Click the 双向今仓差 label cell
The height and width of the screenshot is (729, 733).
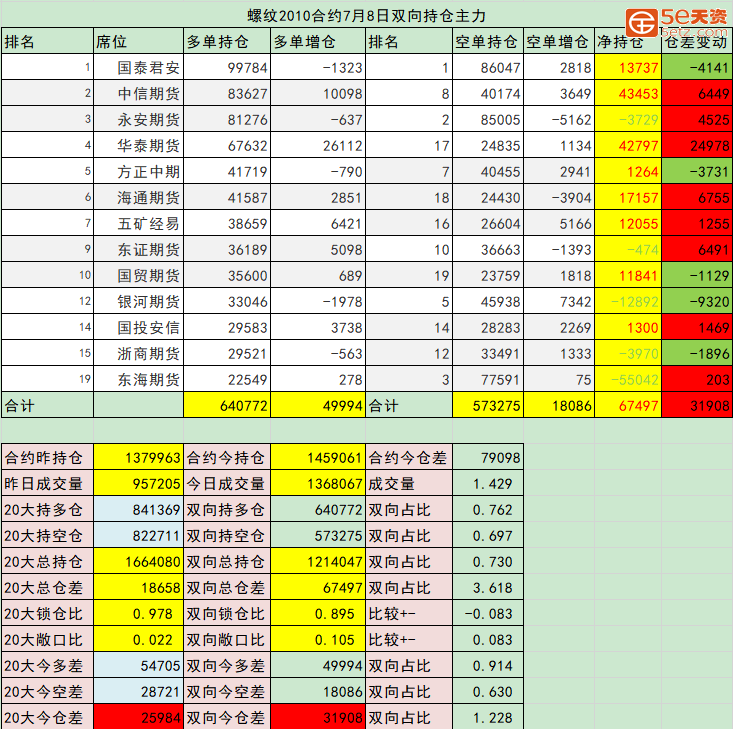(227, 717)
